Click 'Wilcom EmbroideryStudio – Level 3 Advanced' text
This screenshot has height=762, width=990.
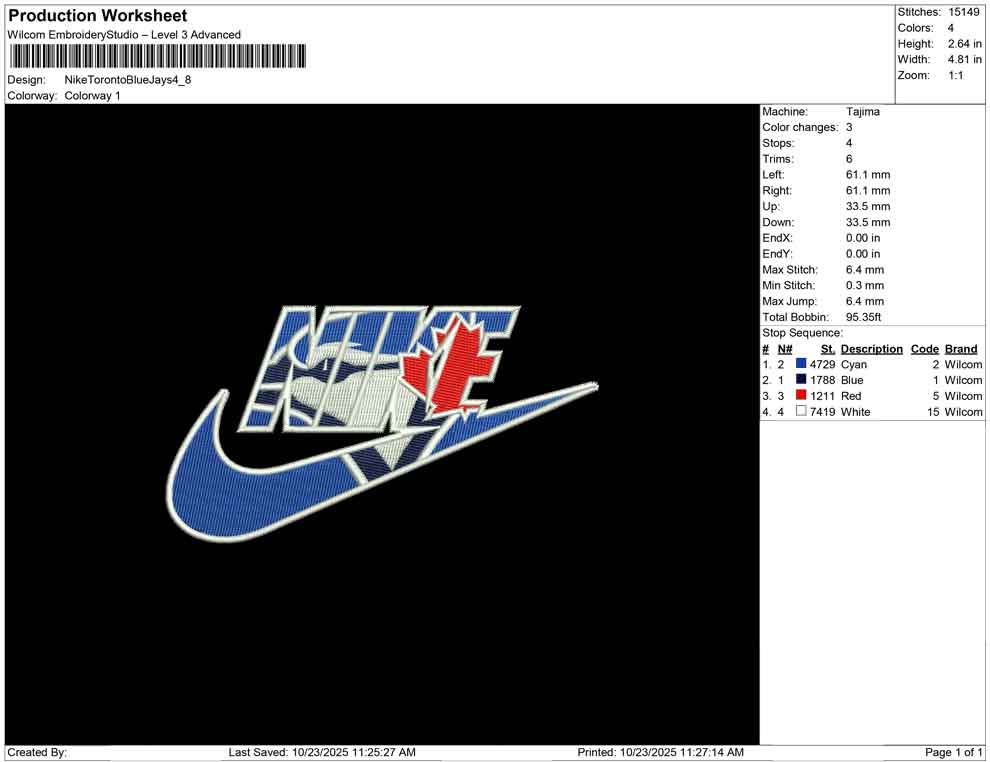click(124, 35)
